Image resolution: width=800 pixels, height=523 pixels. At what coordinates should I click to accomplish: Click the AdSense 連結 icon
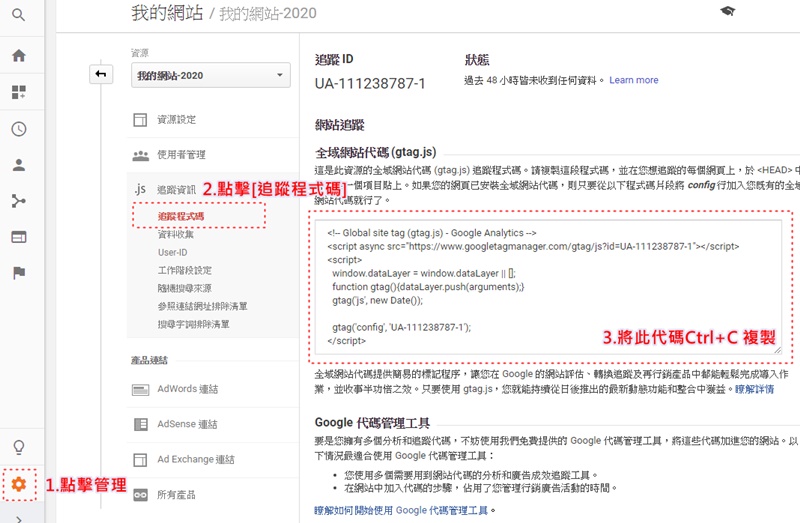coord(140,425)
